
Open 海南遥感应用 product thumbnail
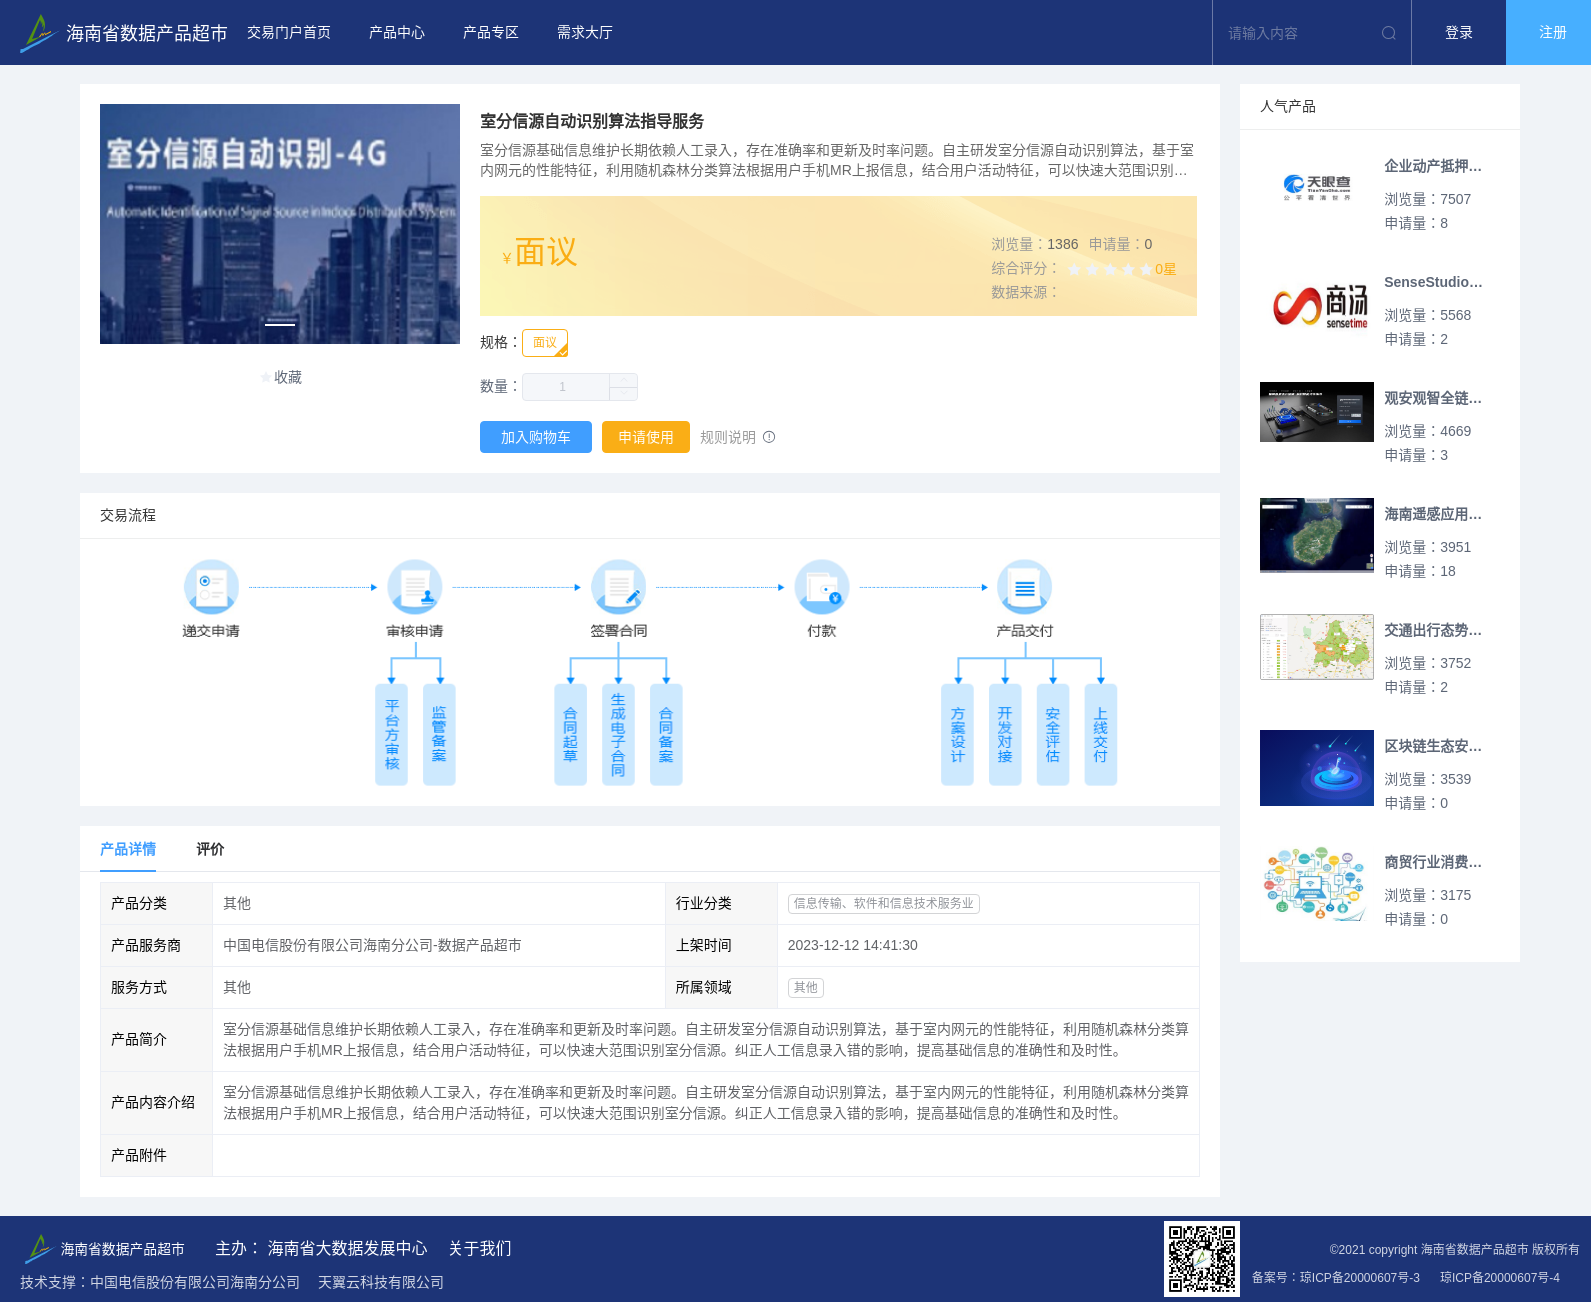(x=1317, y=535)
